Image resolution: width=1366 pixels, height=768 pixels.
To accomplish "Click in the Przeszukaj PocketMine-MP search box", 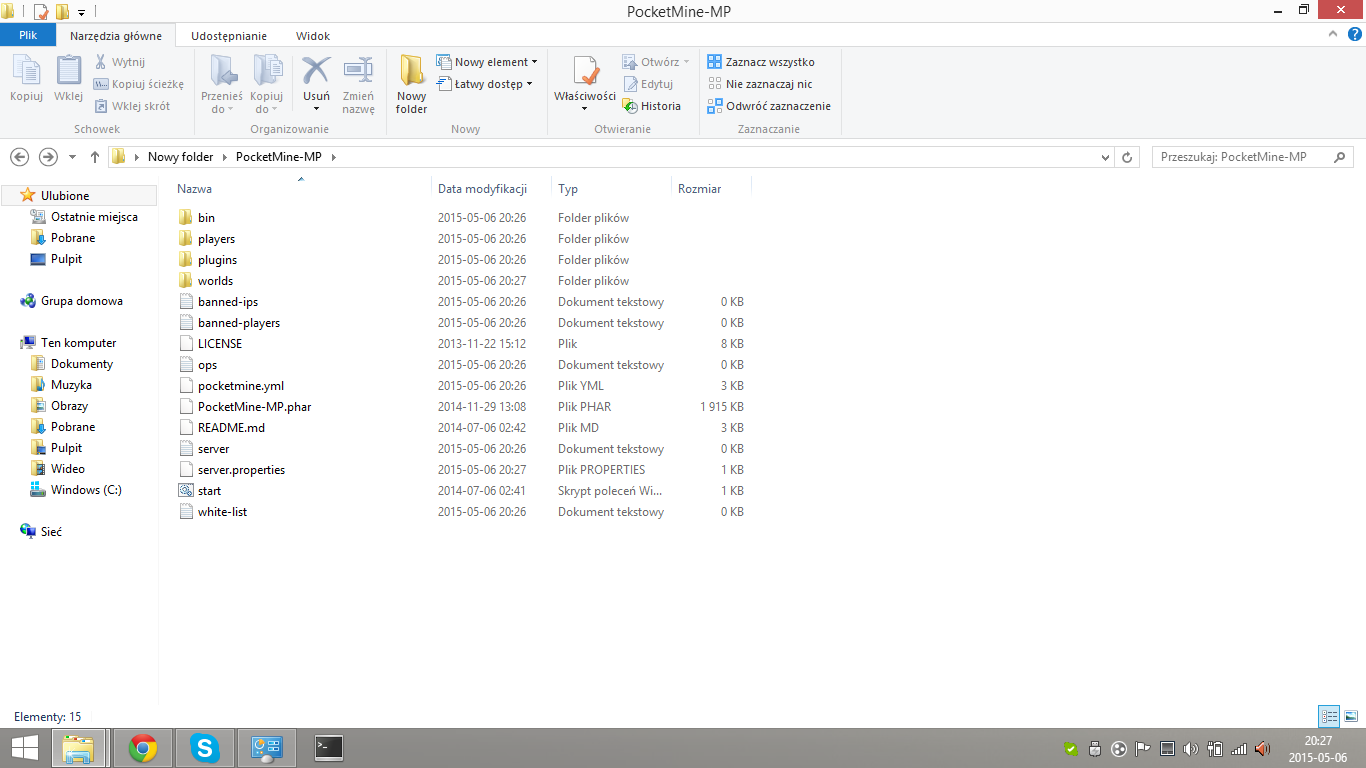I will (x=1253, y=157).
